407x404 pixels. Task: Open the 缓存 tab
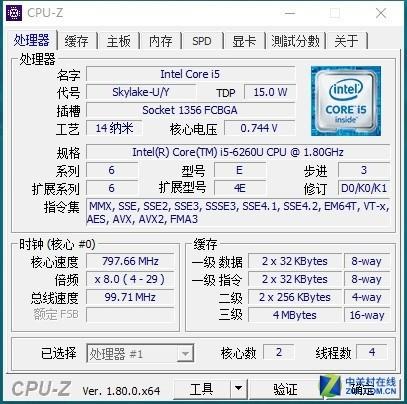tap(77, 41)
